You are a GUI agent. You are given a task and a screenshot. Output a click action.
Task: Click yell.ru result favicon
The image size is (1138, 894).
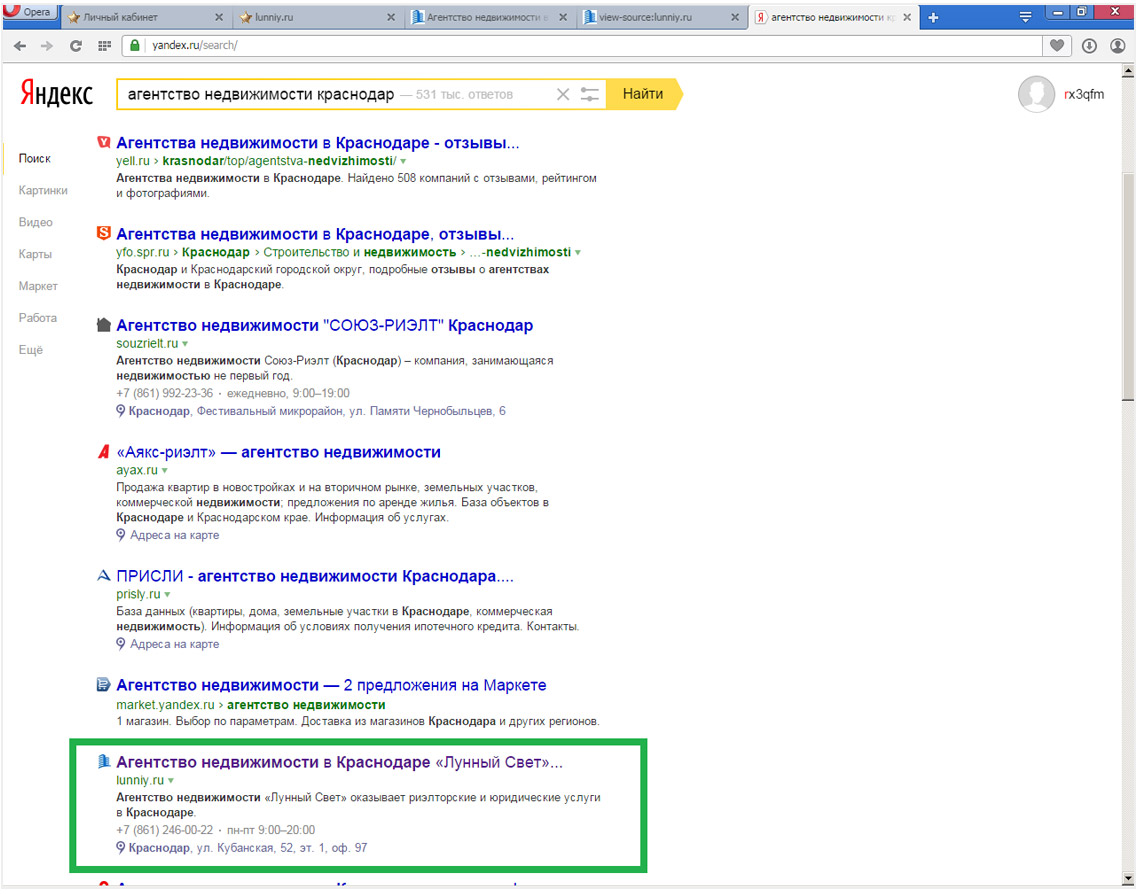[x=104, y=142]
